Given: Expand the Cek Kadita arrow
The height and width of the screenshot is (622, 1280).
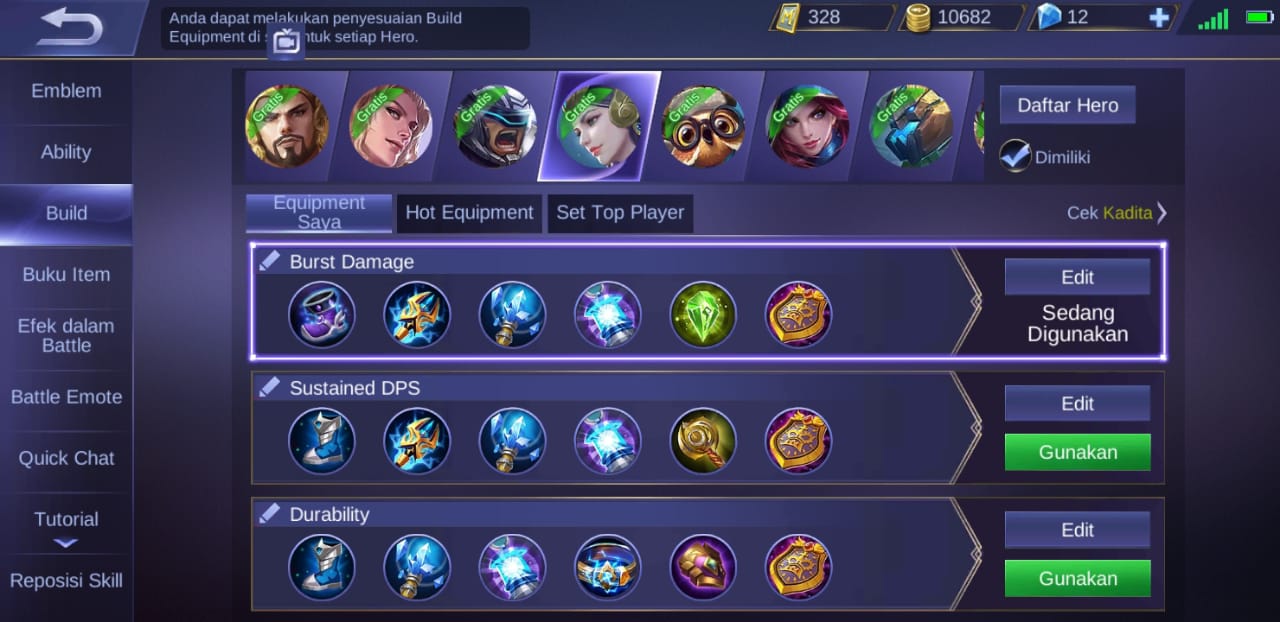Looking at the screenshot, I should (1162, 213).
